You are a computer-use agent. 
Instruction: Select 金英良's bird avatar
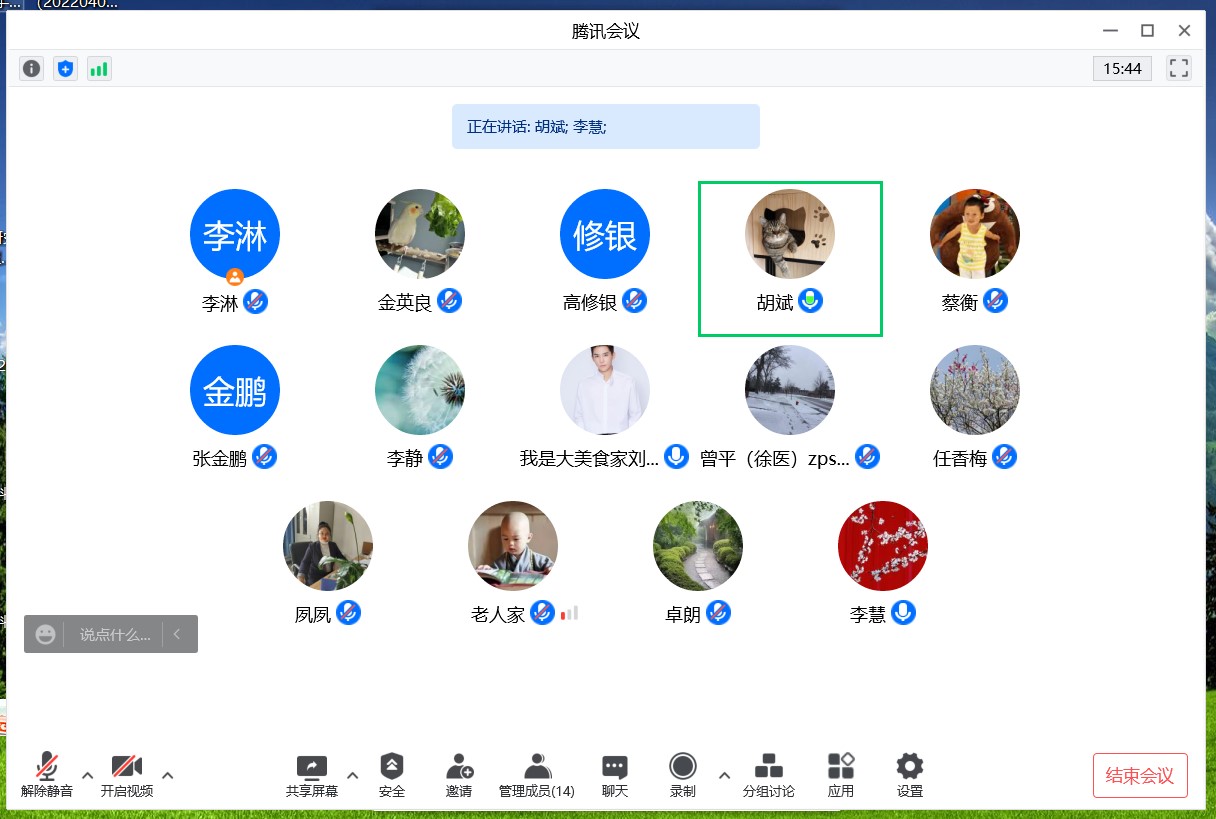coord(420,234)
